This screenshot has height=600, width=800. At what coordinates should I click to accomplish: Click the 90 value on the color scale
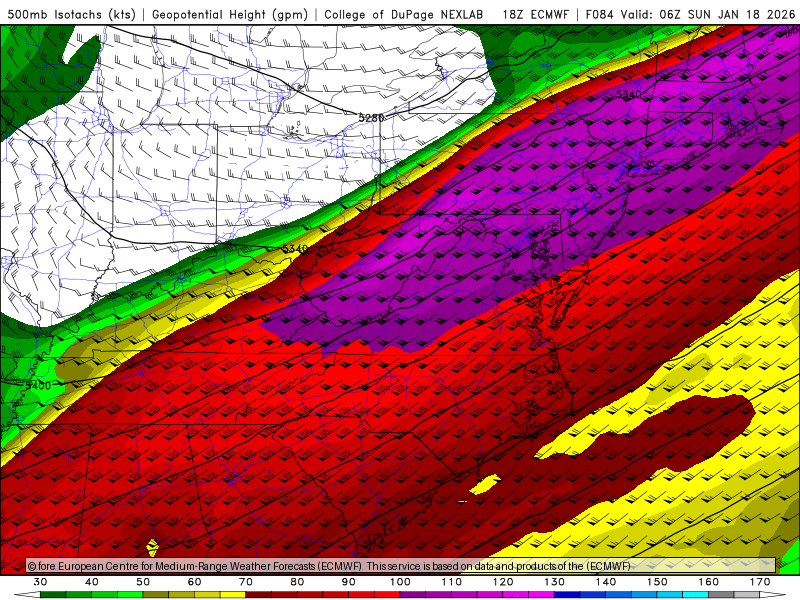tap(348, 582)
